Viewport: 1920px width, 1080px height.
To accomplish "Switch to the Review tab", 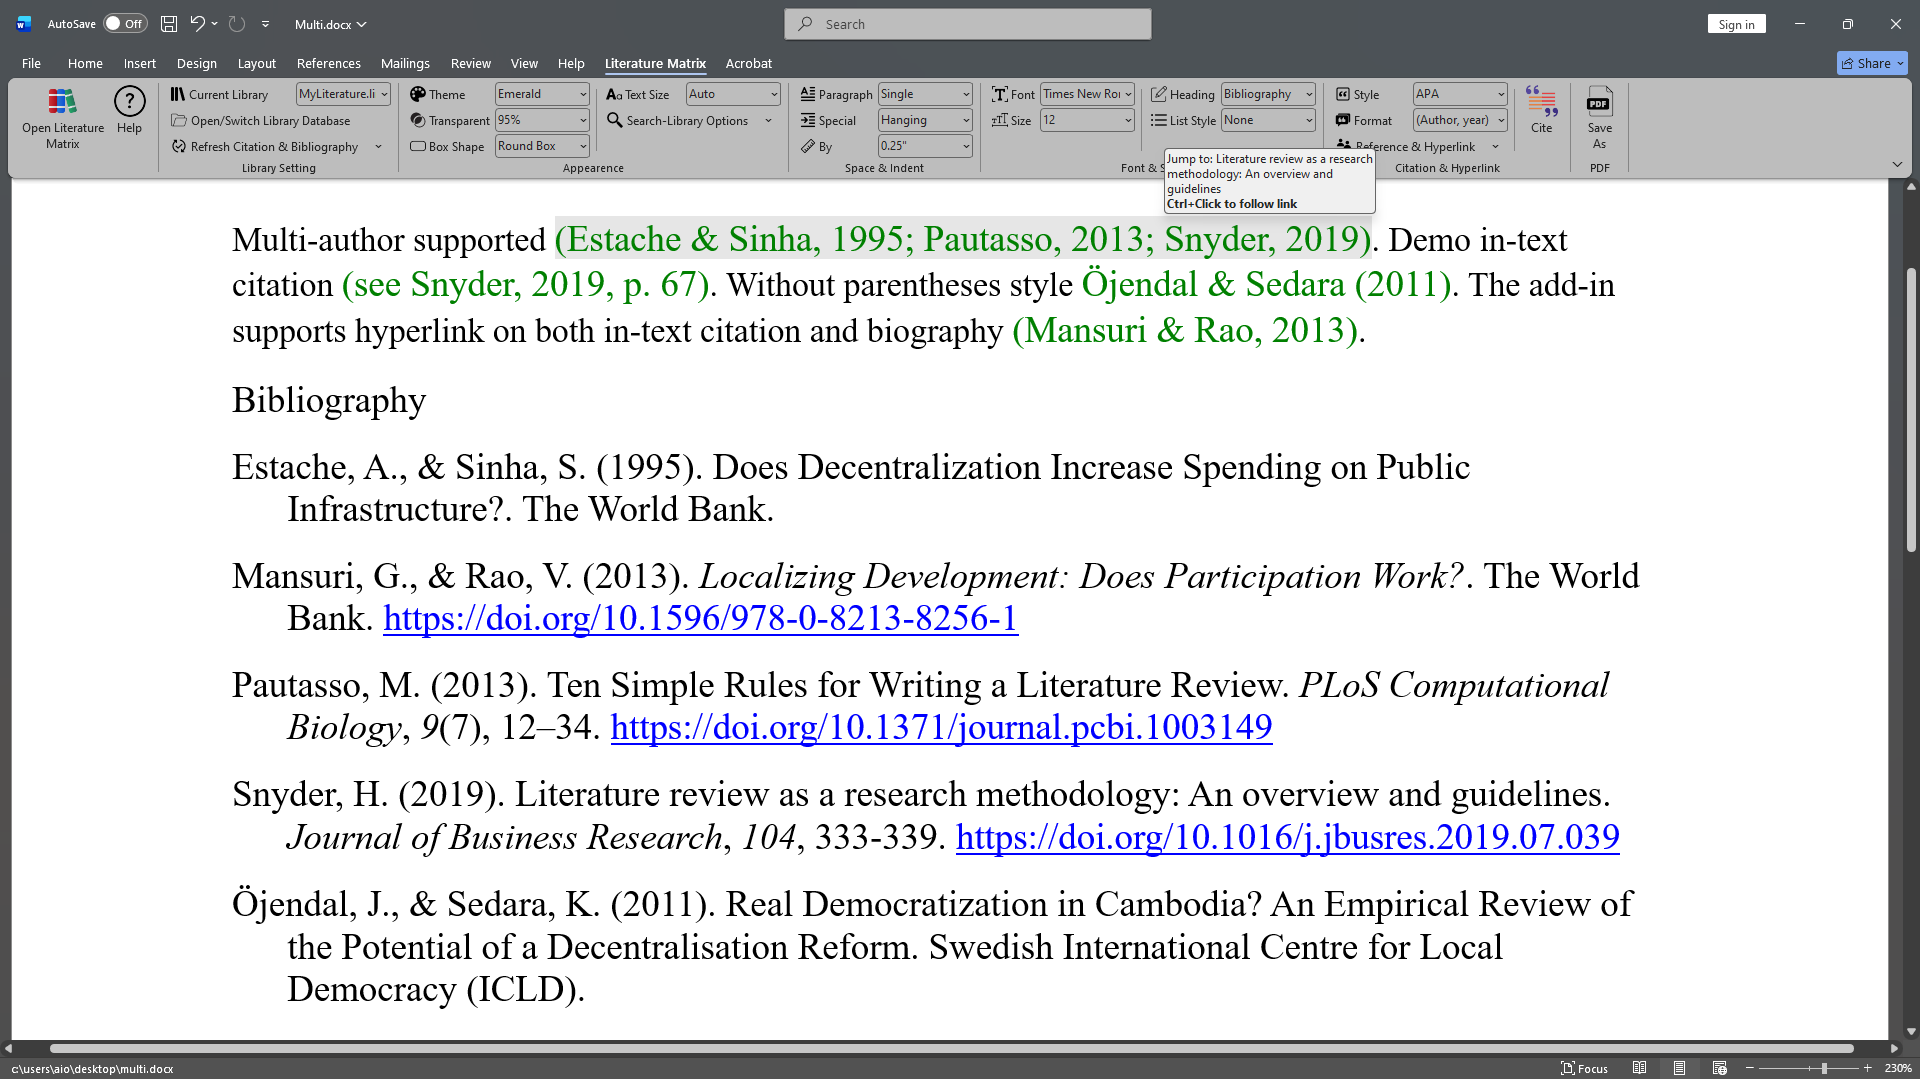I will pyautogui.click(x=470, y=63).
